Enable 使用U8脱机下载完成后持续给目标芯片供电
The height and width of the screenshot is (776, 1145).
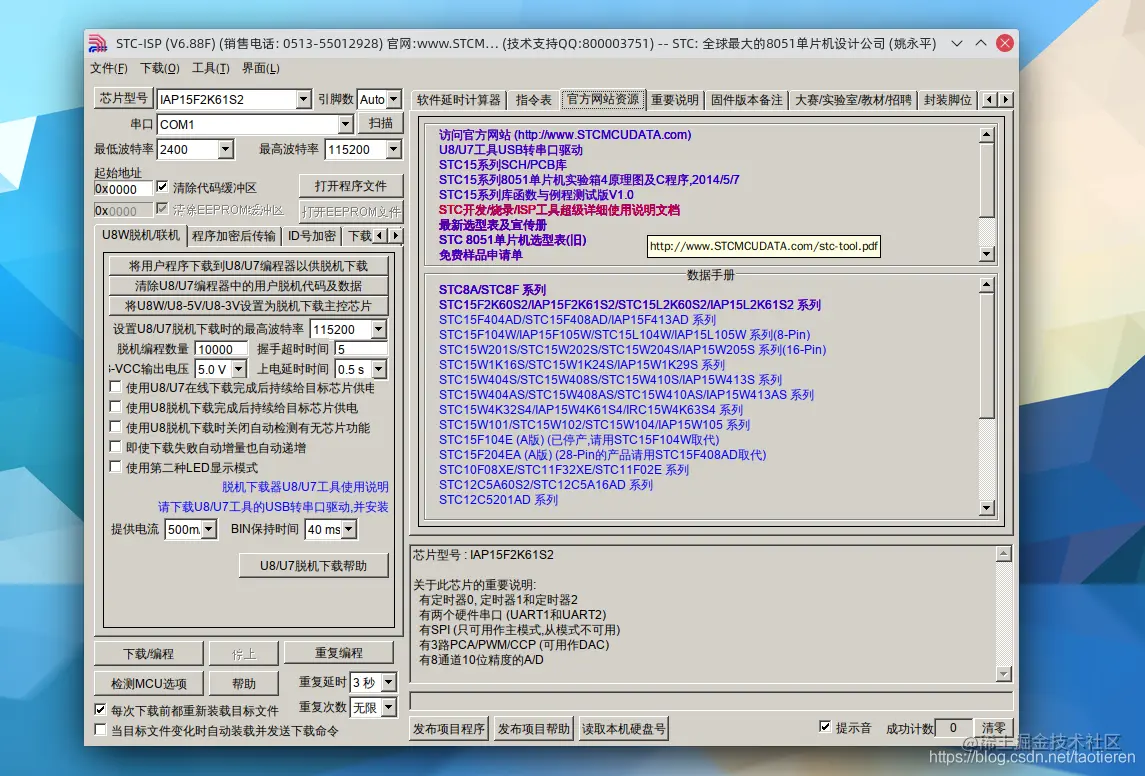click(x=115, y=407)
